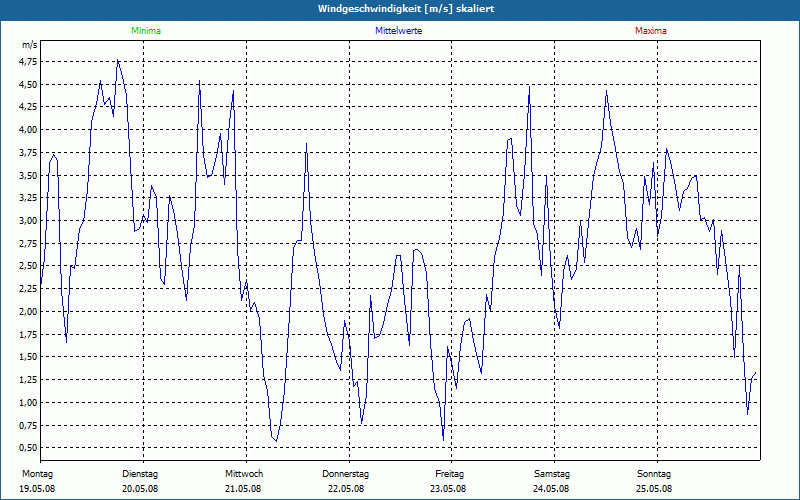Click the Mittelwerte legend label

[x=398, y=31]
